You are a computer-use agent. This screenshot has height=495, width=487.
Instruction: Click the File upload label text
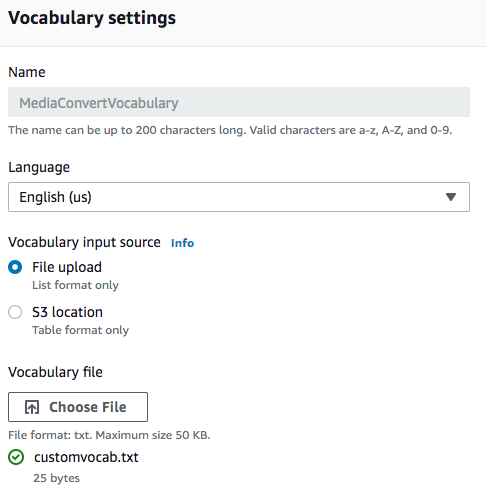pyautogui.click(x=67, y=267)
